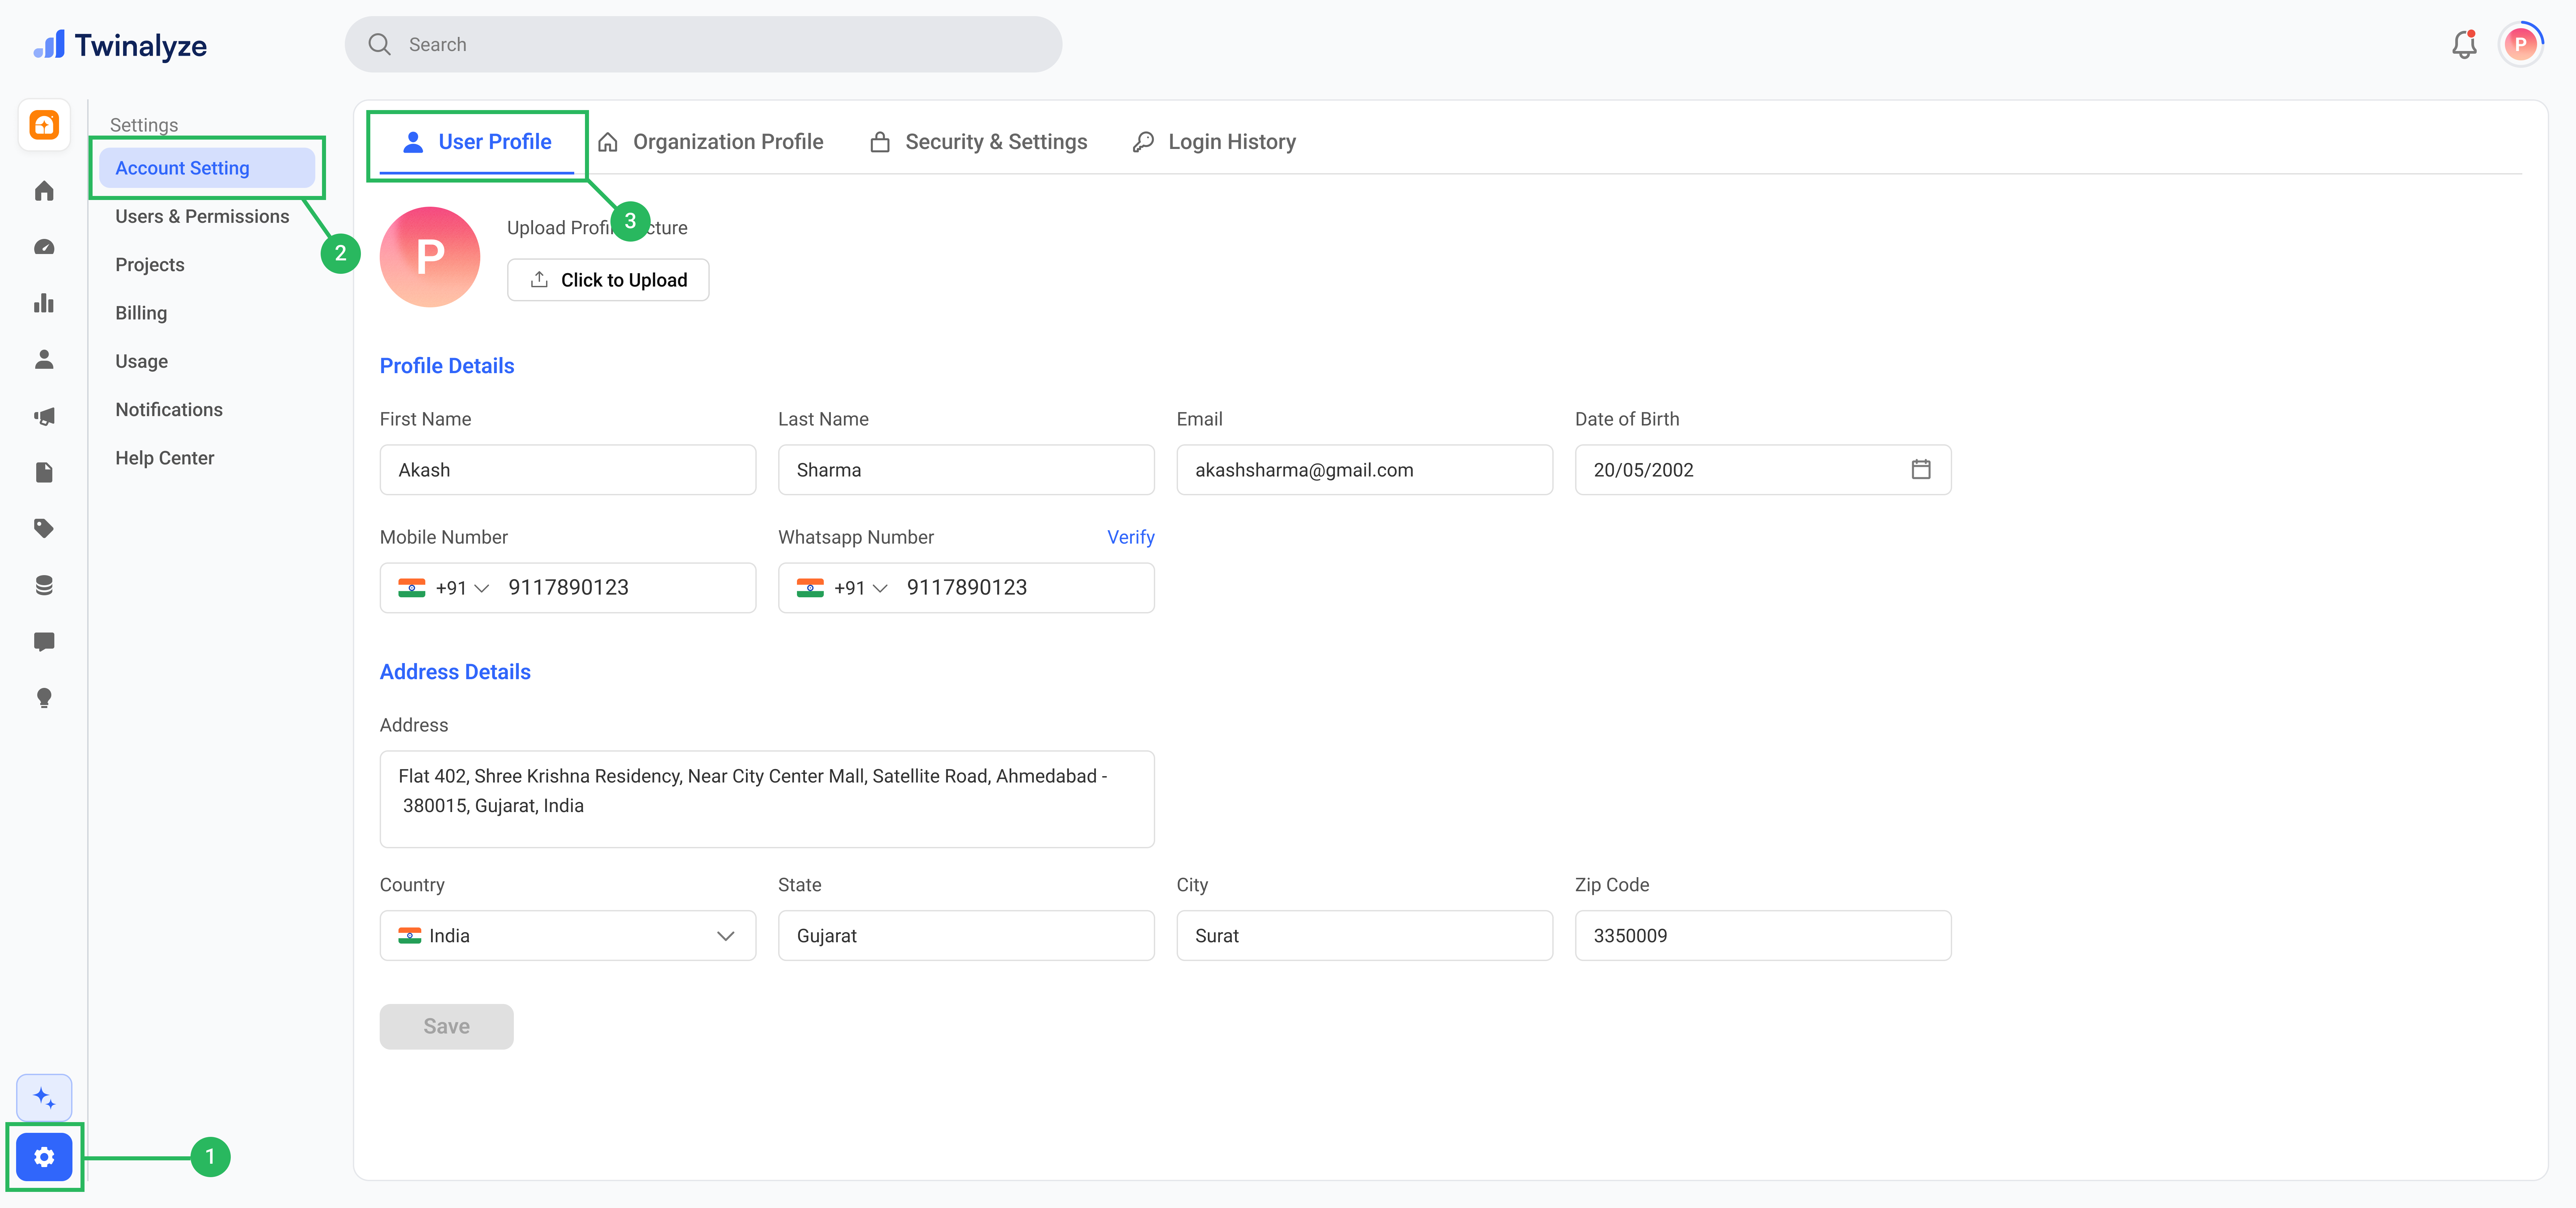2576x1208 pixels.
Task: Click the search magnifier icon
Action: [x=379, y=44]
